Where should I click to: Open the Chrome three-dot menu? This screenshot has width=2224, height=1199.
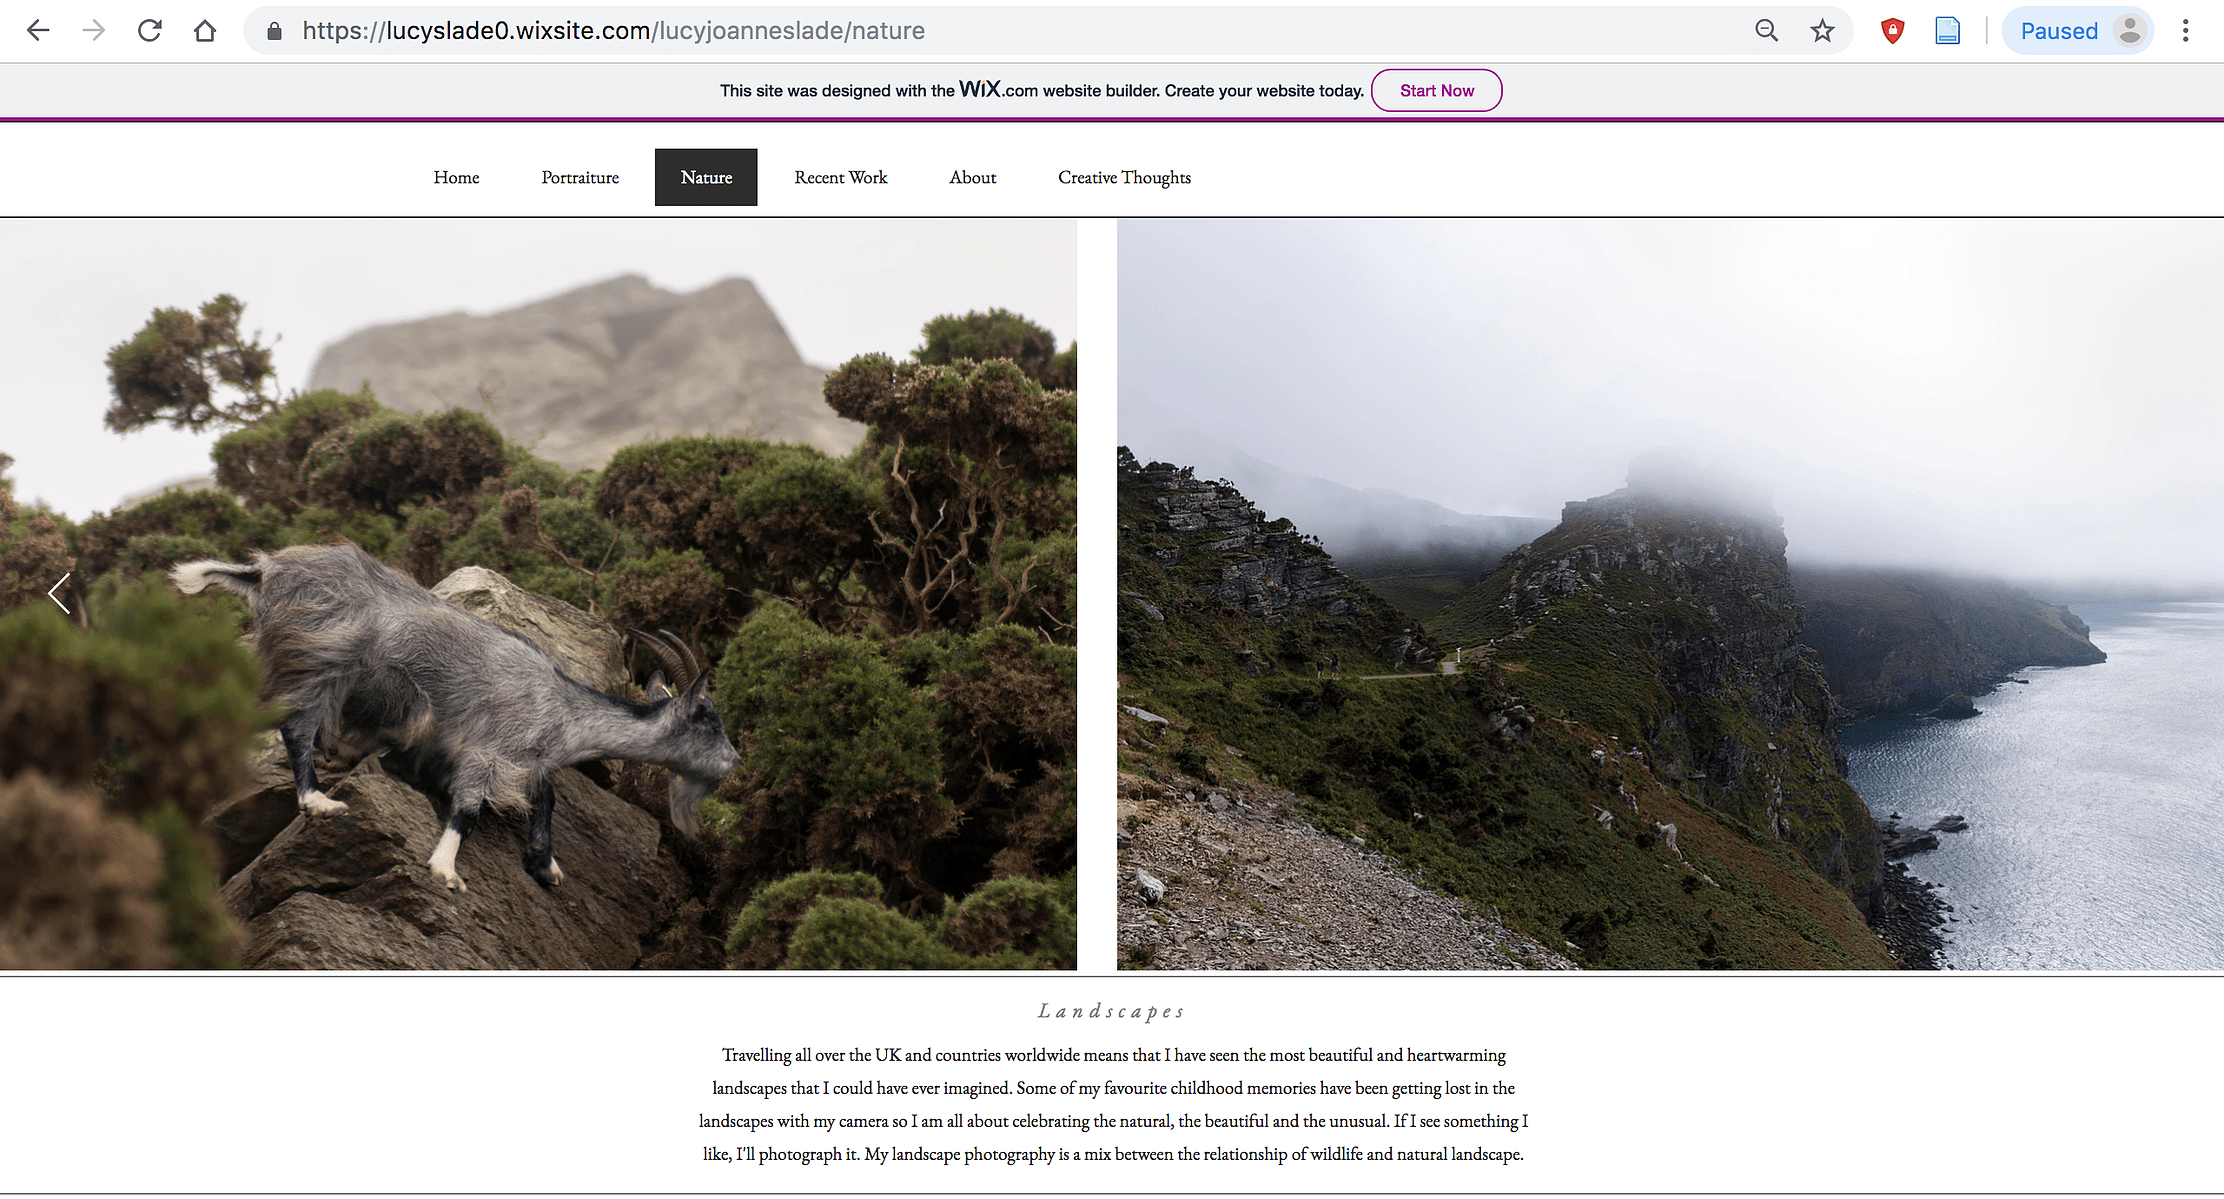[2186, 31]
